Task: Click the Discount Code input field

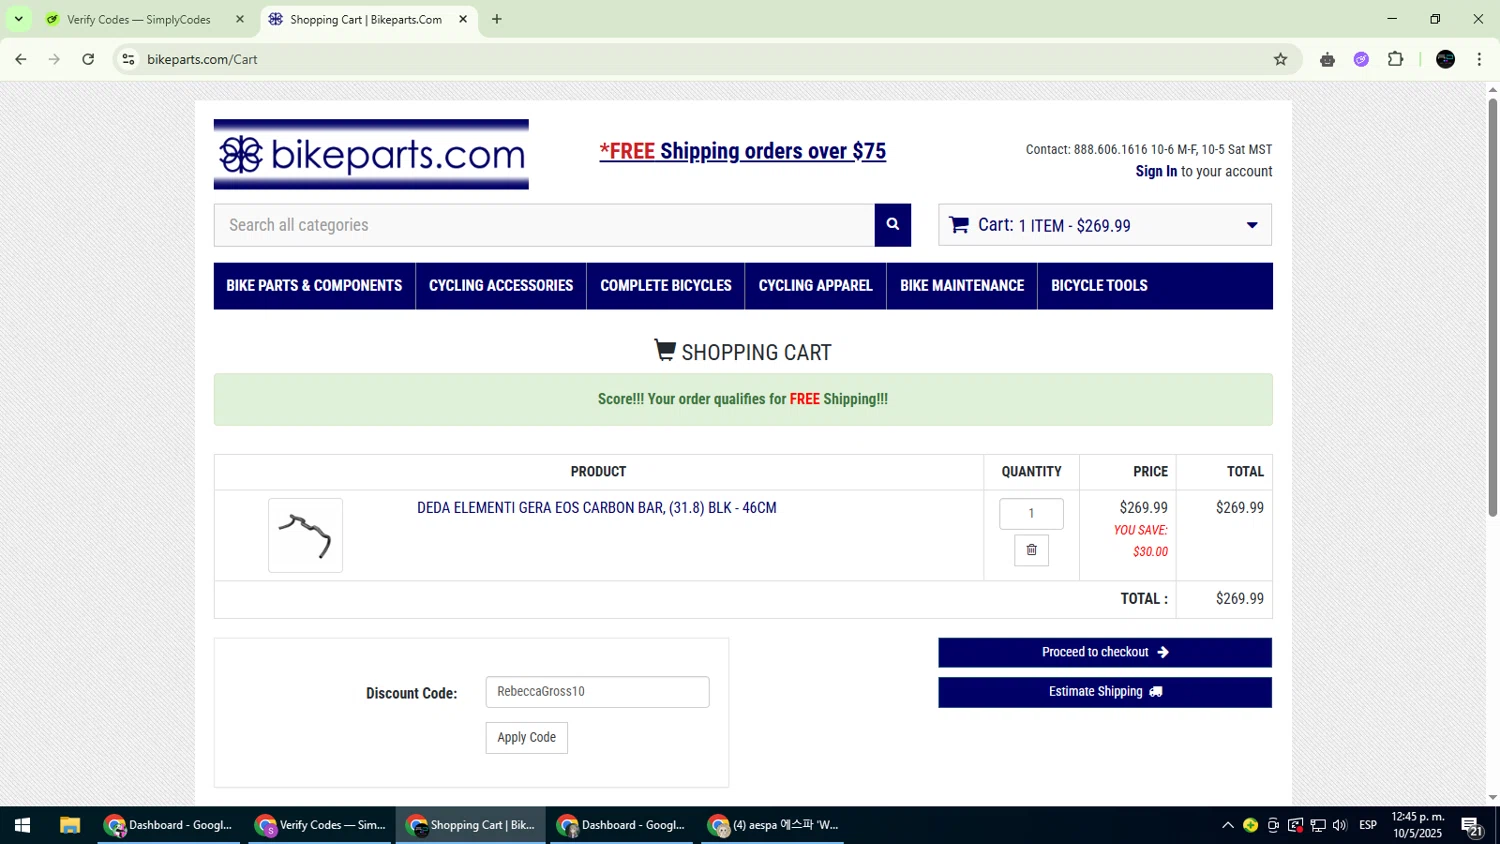Action: pos(598,692)
